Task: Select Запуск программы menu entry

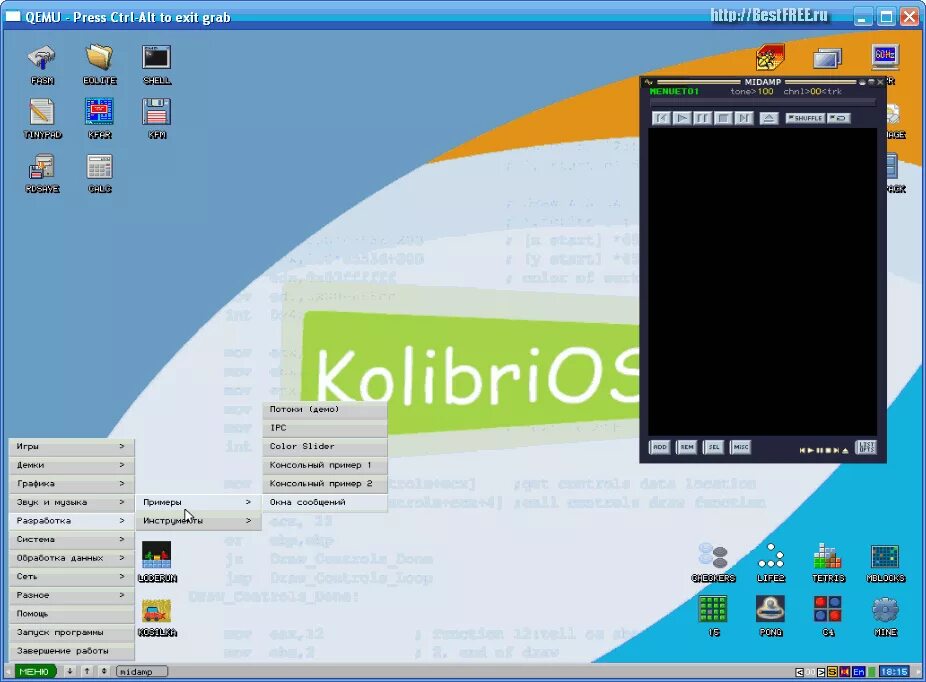Action: (71, 632)
